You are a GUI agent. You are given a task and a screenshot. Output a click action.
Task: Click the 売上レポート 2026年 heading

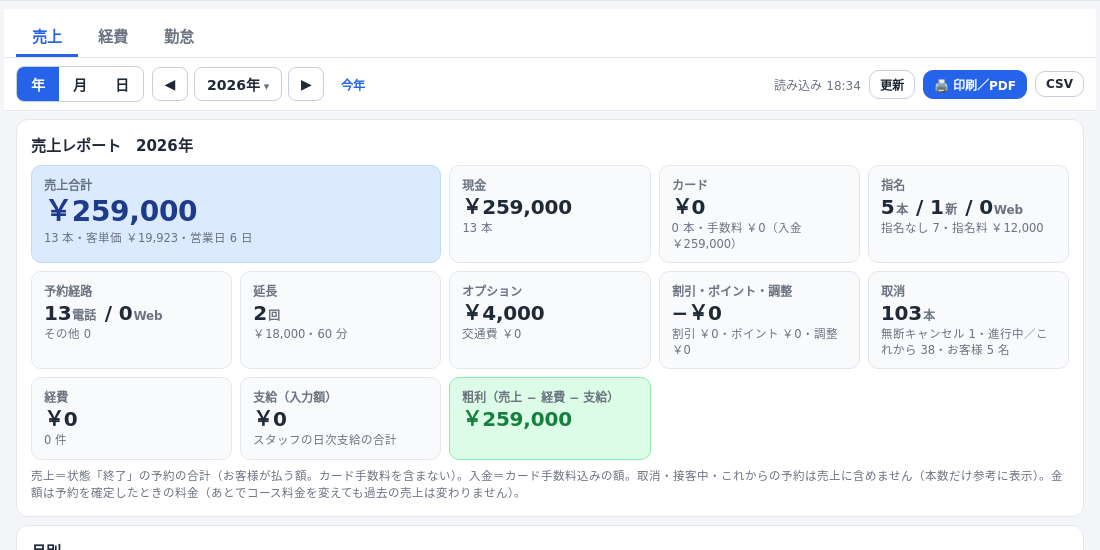(x=112, y=146)
